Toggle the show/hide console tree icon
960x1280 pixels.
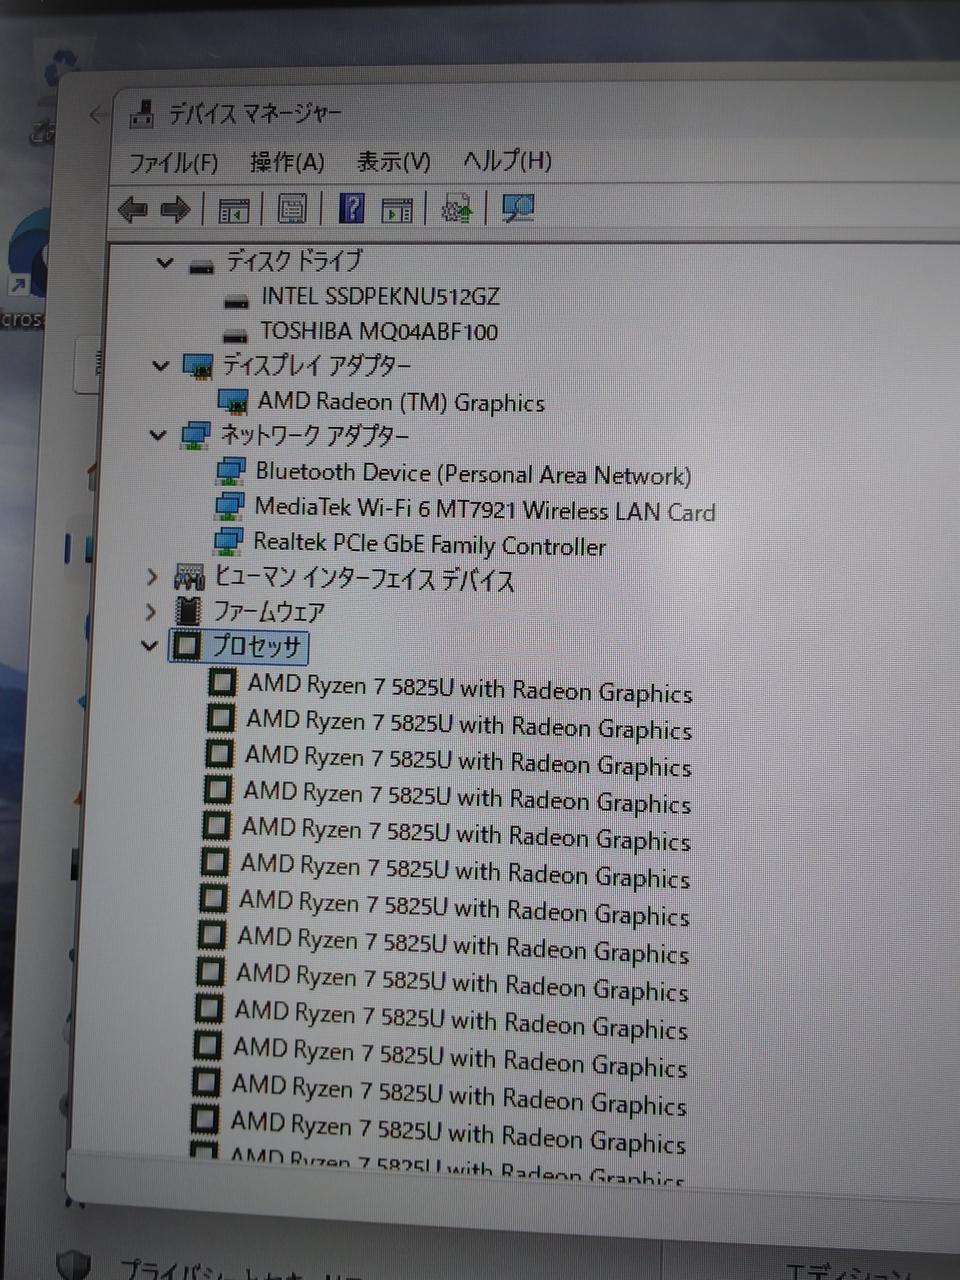pyautogui.click(x=233, y=210)
